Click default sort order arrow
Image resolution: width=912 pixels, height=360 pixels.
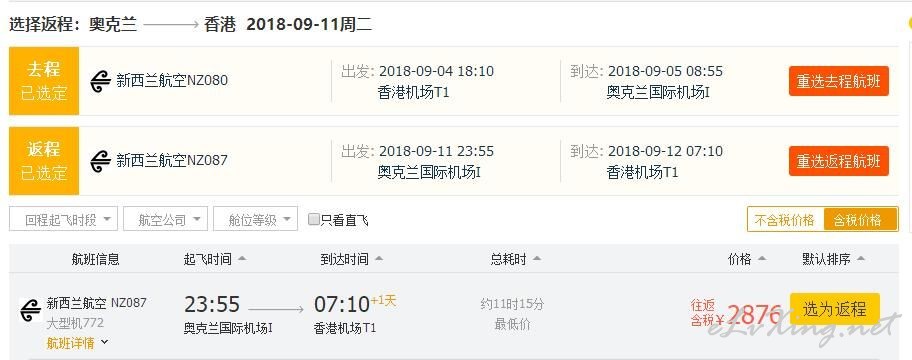pyautogui.click(x=861, y=259)
